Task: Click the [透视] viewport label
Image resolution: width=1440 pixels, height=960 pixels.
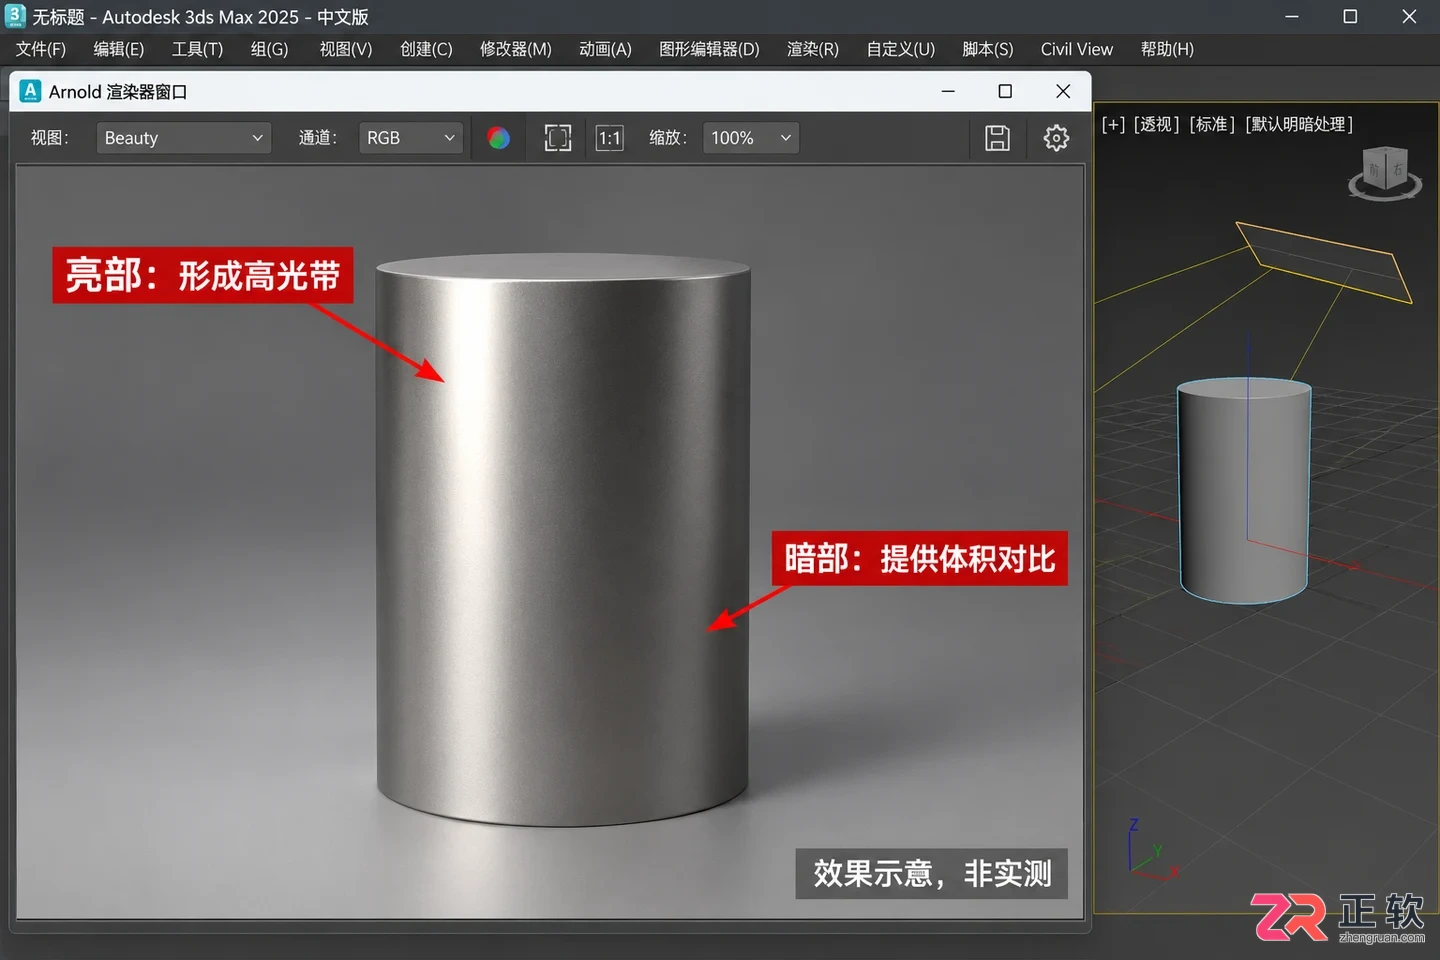Action: [1156, 124]
